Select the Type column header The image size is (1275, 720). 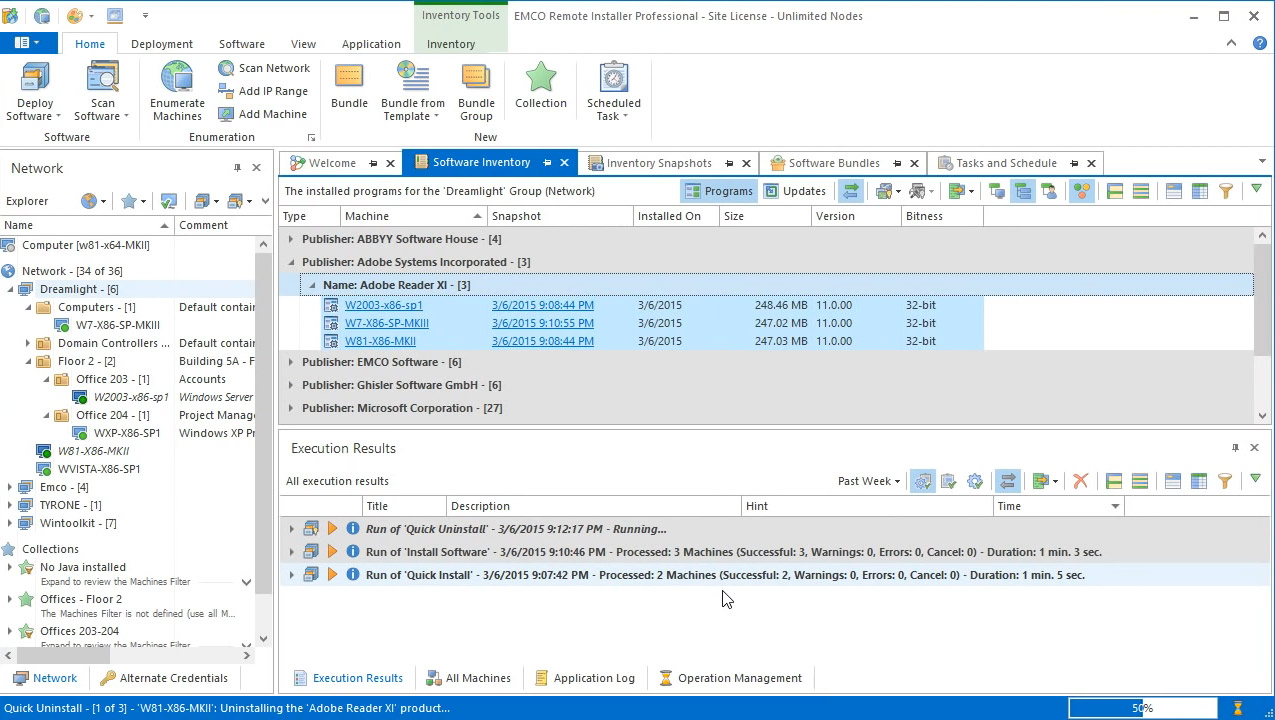(x=295, y=216)
